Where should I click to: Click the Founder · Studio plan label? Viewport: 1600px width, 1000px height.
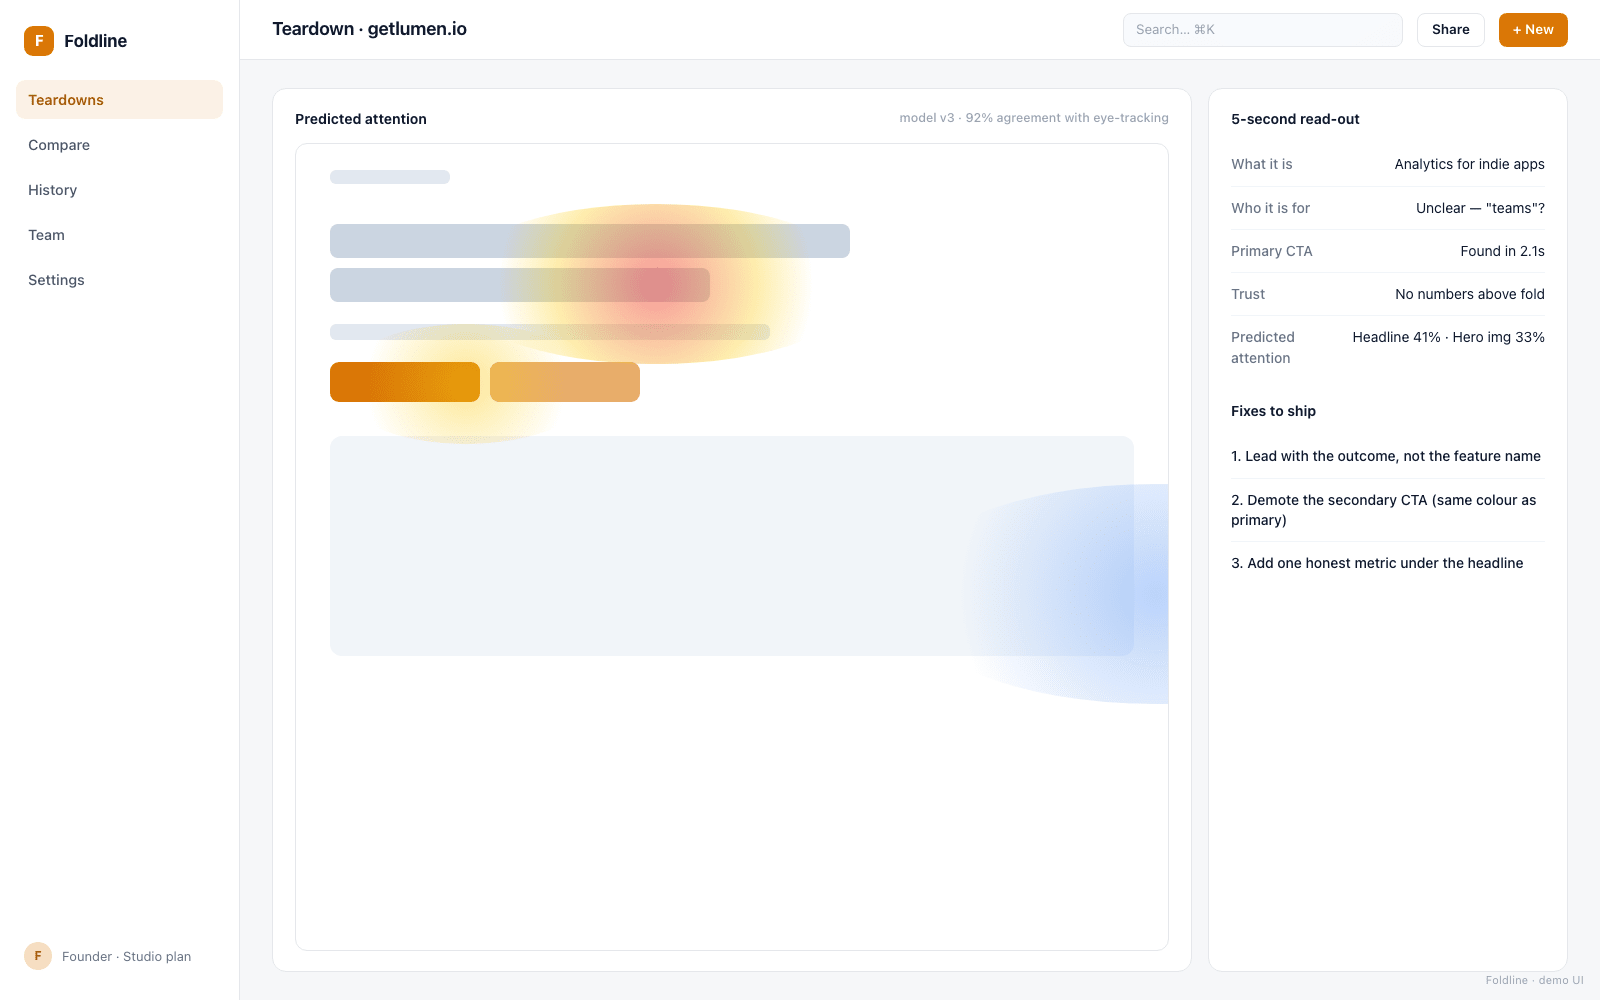[x=126, y=957]
